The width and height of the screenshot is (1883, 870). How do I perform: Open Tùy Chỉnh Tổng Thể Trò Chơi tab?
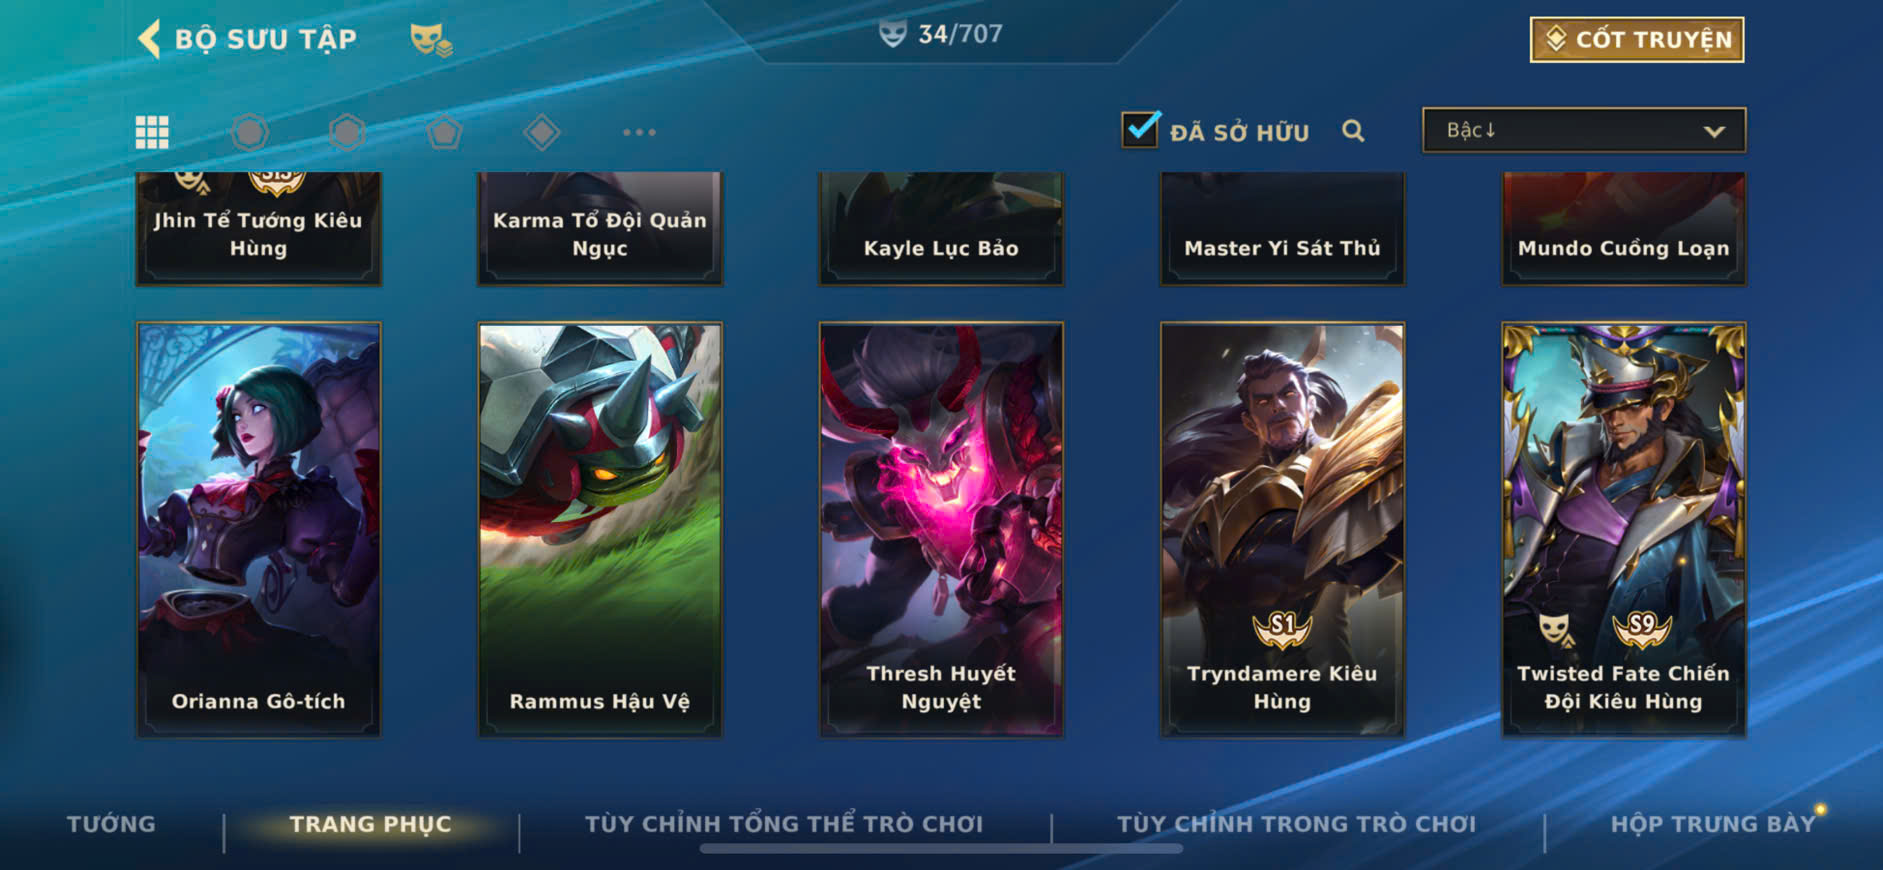click(784, 824)
